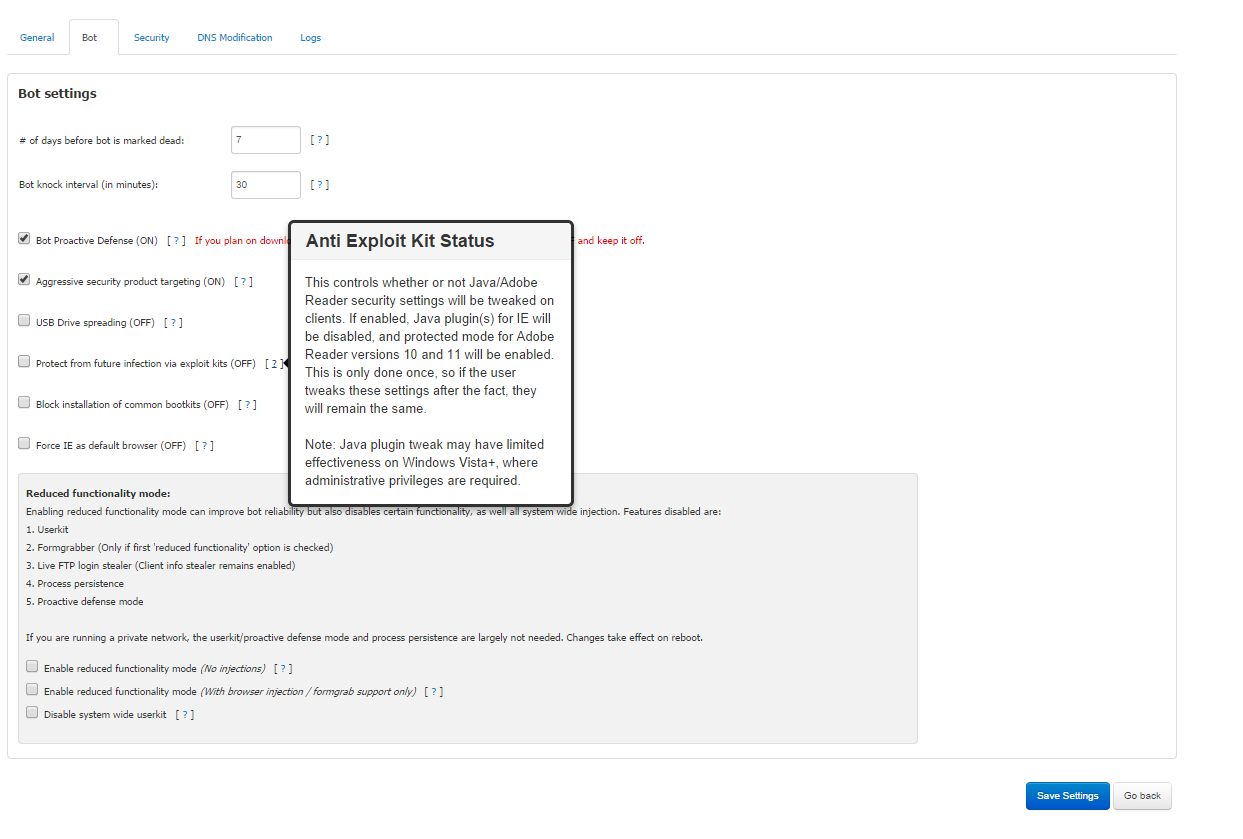
Task: View the Logs tab
Action: coord(311,38)
